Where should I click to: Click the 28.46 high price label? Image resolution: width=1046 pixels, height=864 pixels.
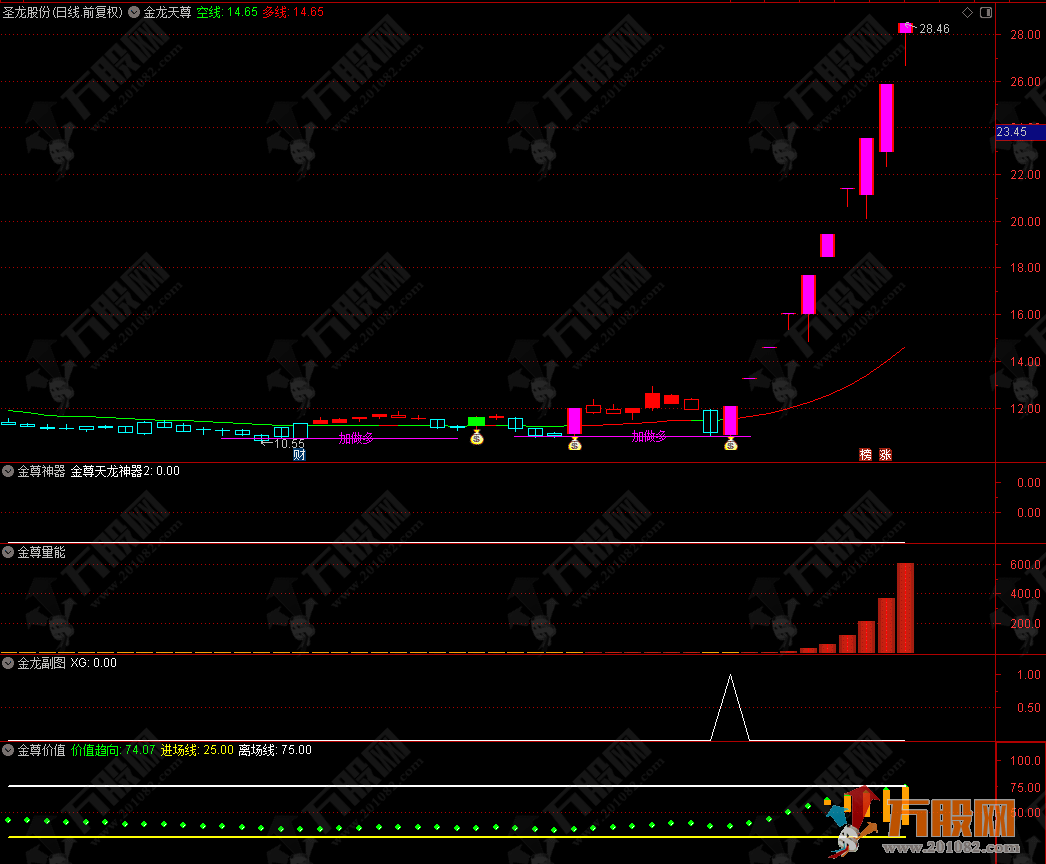934,29
